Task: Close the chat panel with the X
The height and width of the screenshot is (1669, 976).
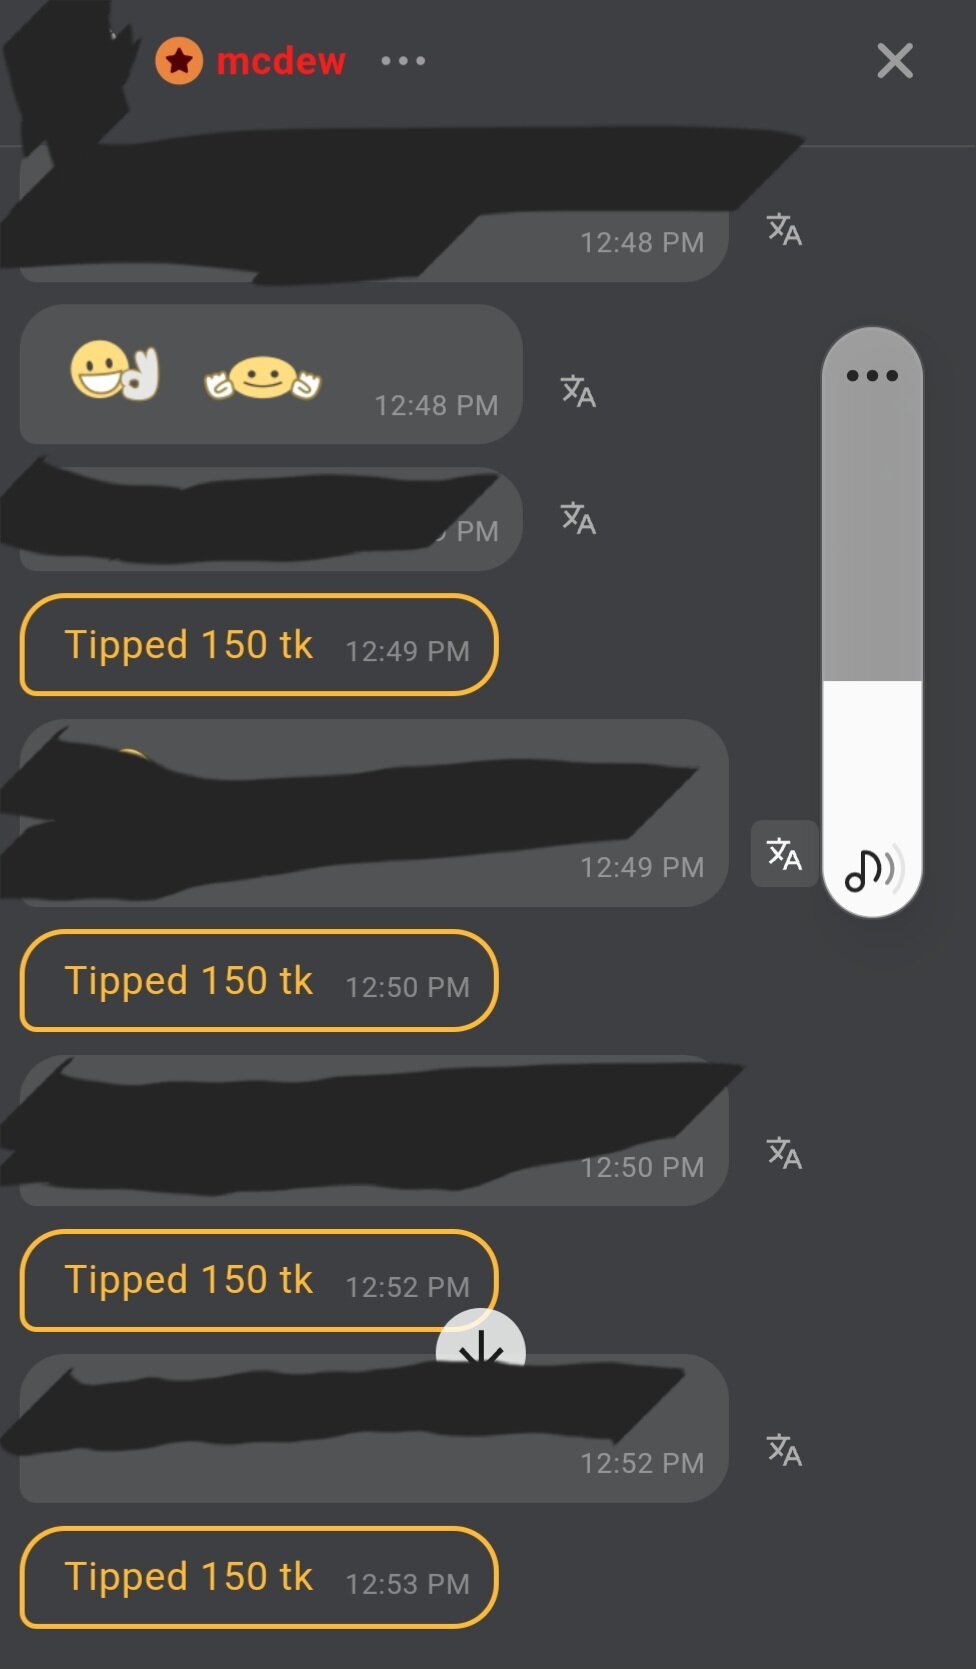Action: click(x=895, y=61)
